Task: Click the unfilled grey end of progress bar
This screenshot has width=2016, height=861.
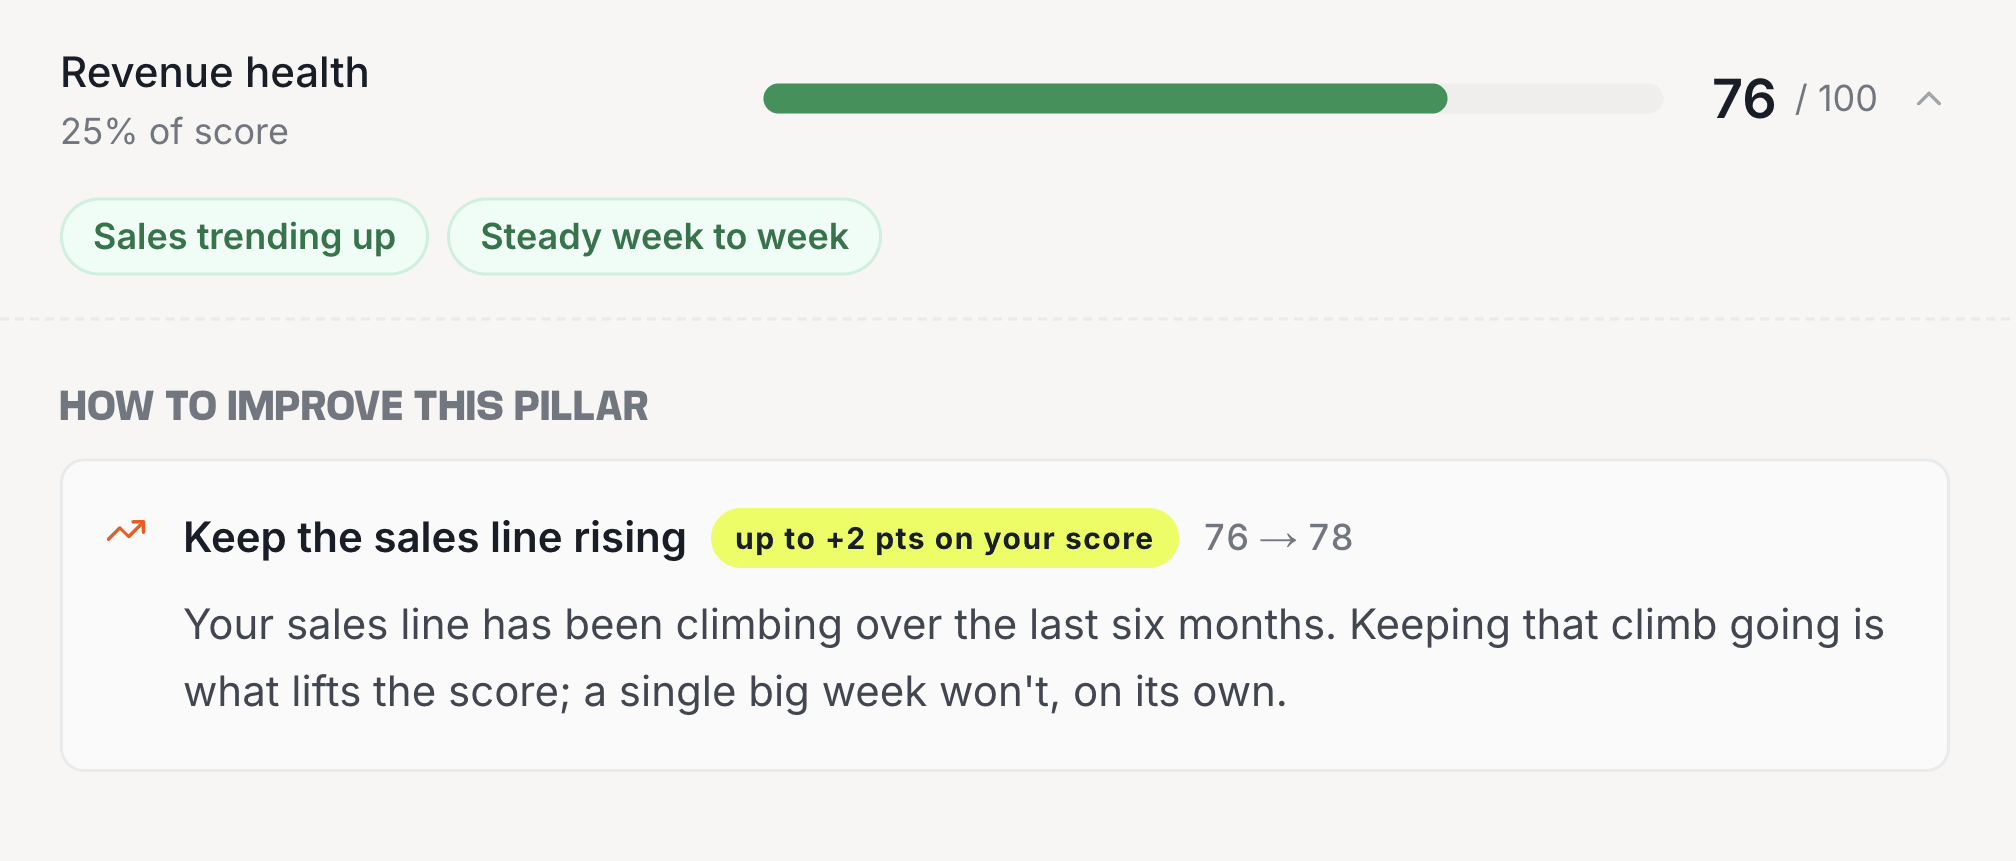Action: point(1555,99)
